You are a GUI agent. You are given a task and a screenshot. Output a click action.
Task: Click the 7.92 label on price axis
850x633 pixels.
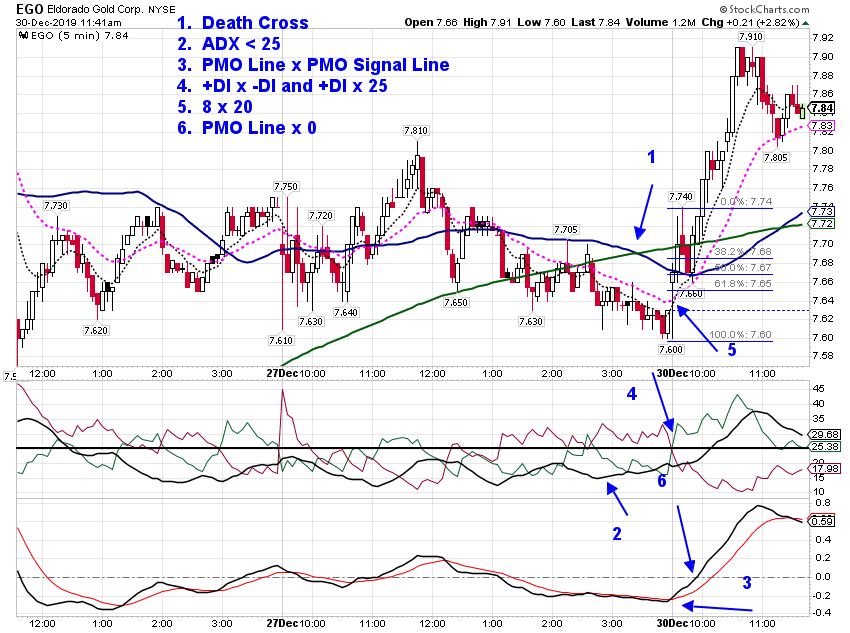tap(823, 37)
